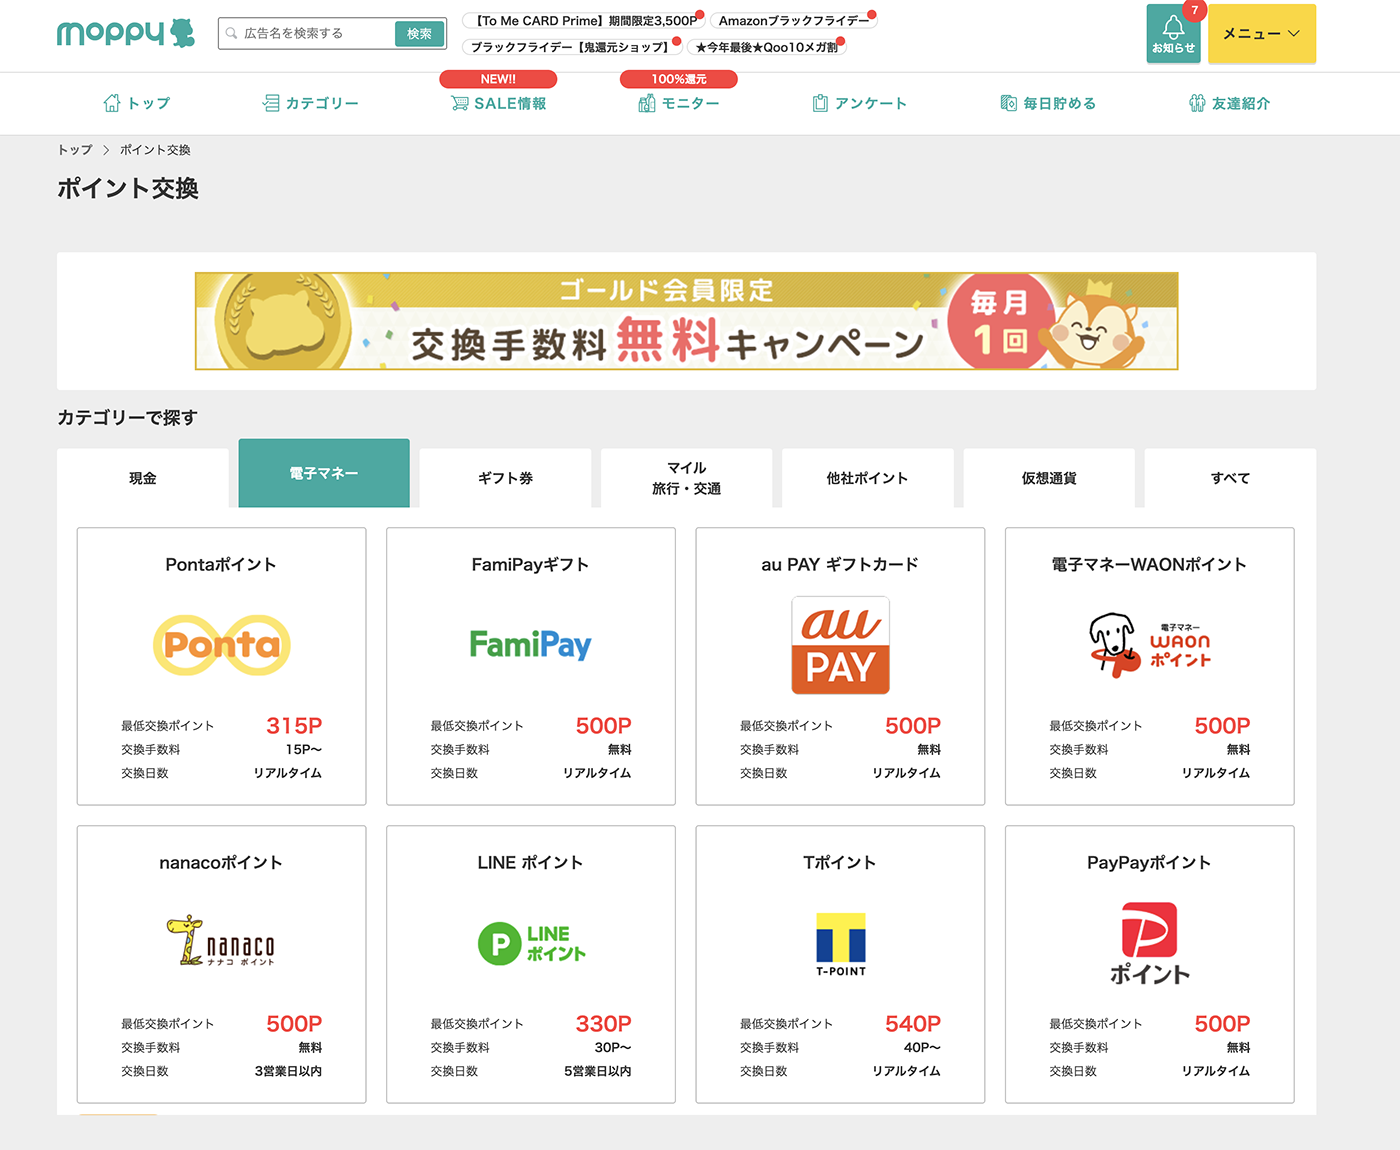Open the PayPayポイント card title

coord(1150,862)
